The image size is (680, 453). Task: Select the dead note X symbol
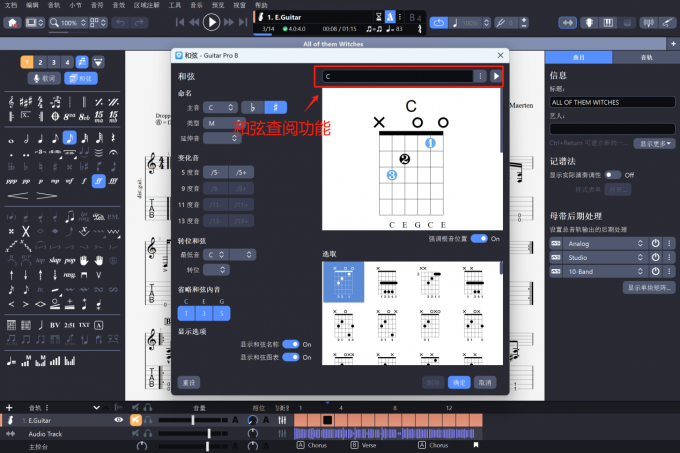[26, 231]
